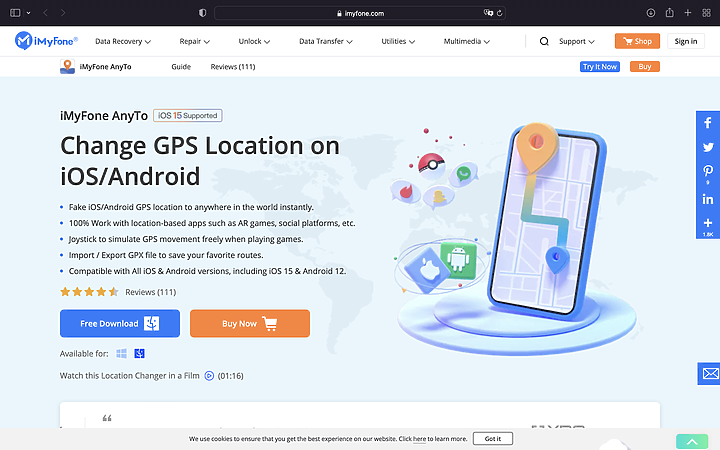Open the translate page icon
Viewport: 720px width, 450px height.
[x=488, y=13]
